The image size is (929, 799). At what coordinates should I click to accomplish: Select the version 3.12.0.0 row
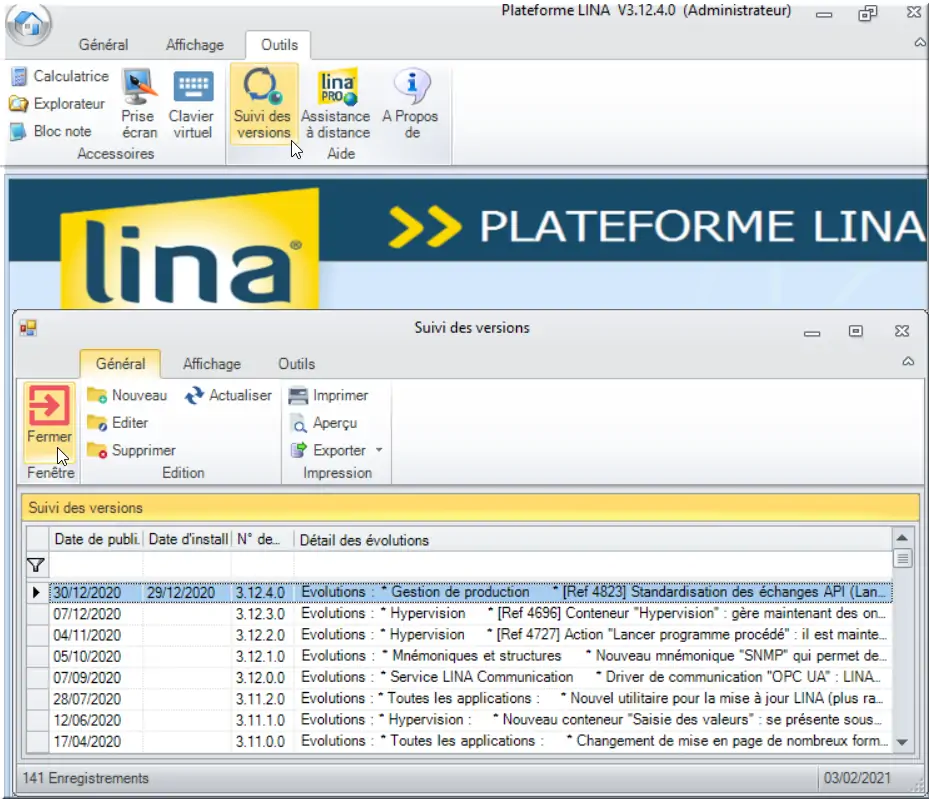pyautogui.click(x=471, y=678)
